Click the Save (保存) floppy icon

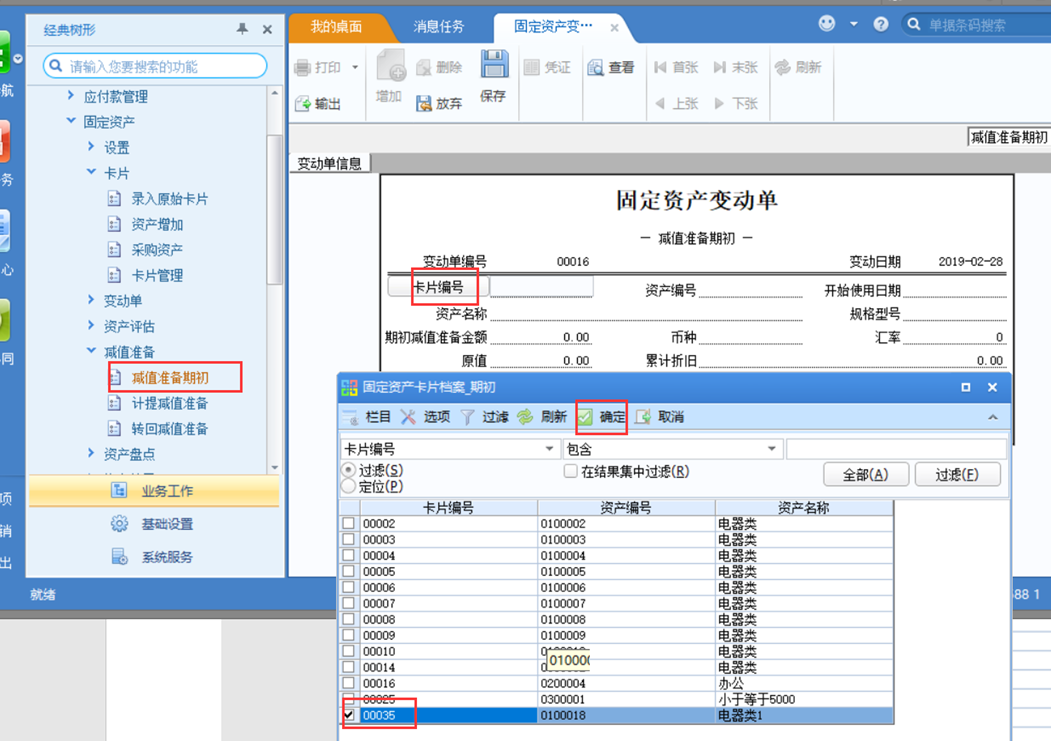[x=495, y=65]
